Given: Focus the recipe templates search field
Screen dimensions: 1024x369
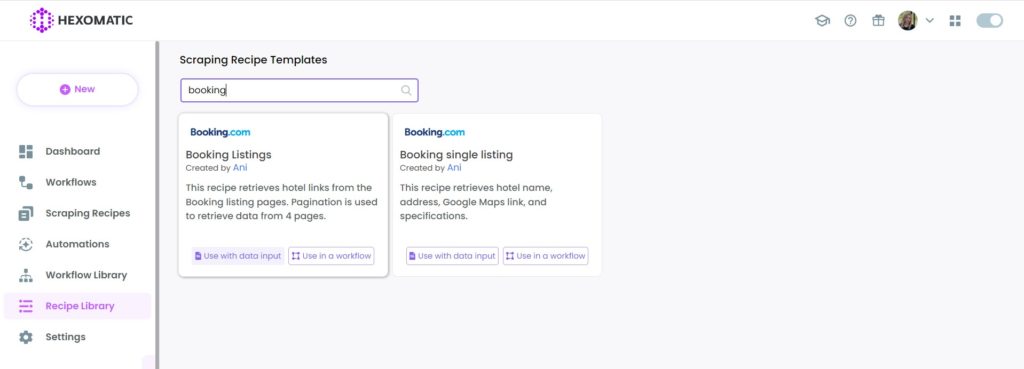Looking at the screenshot, I should (x=299, y=90).
